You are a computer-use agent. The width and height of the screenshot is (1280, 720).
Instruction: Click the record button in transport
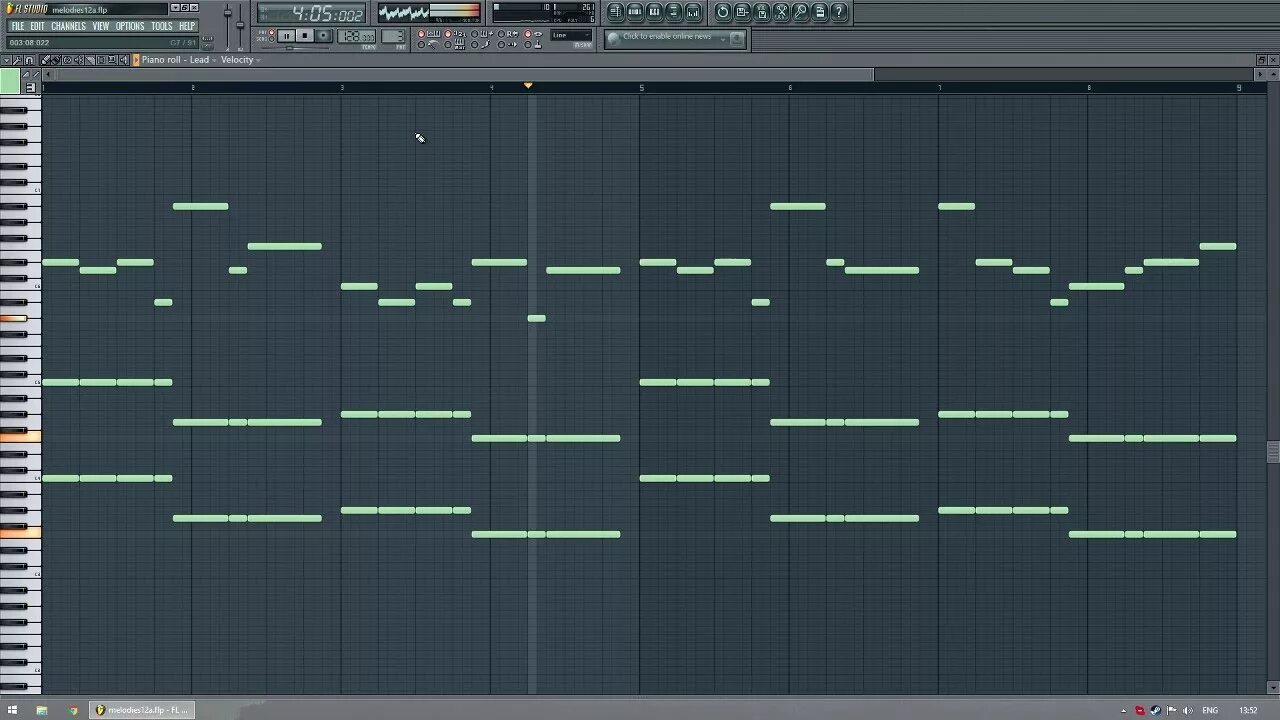click(x=323, y=36)
